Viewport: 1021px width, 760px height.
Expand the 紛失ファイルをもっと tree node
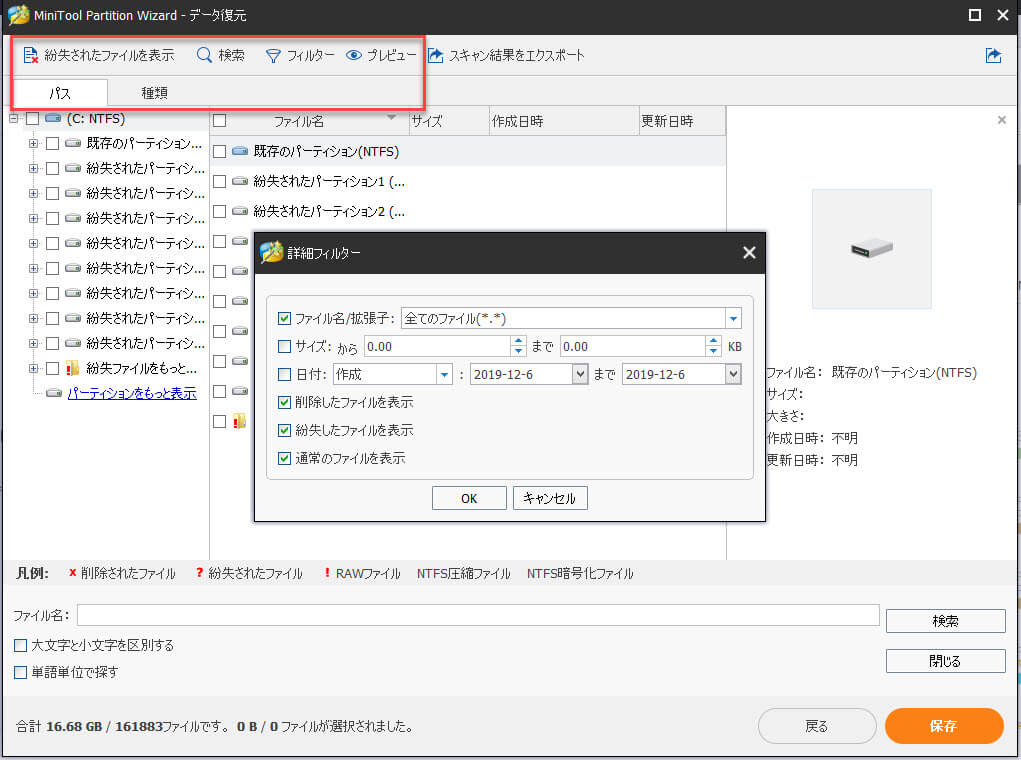(33, 369)
